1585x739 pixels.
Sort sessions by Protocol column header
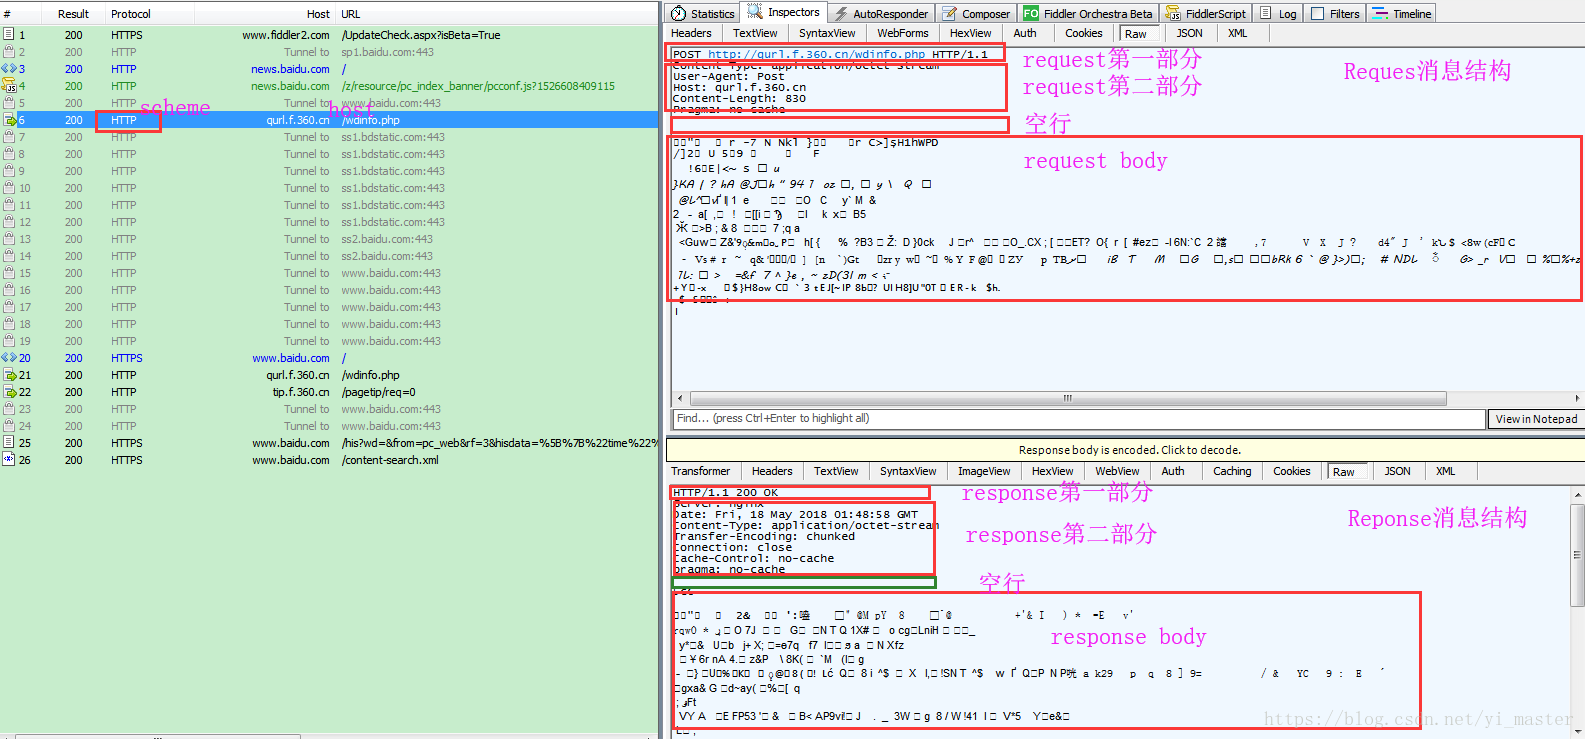131,14
